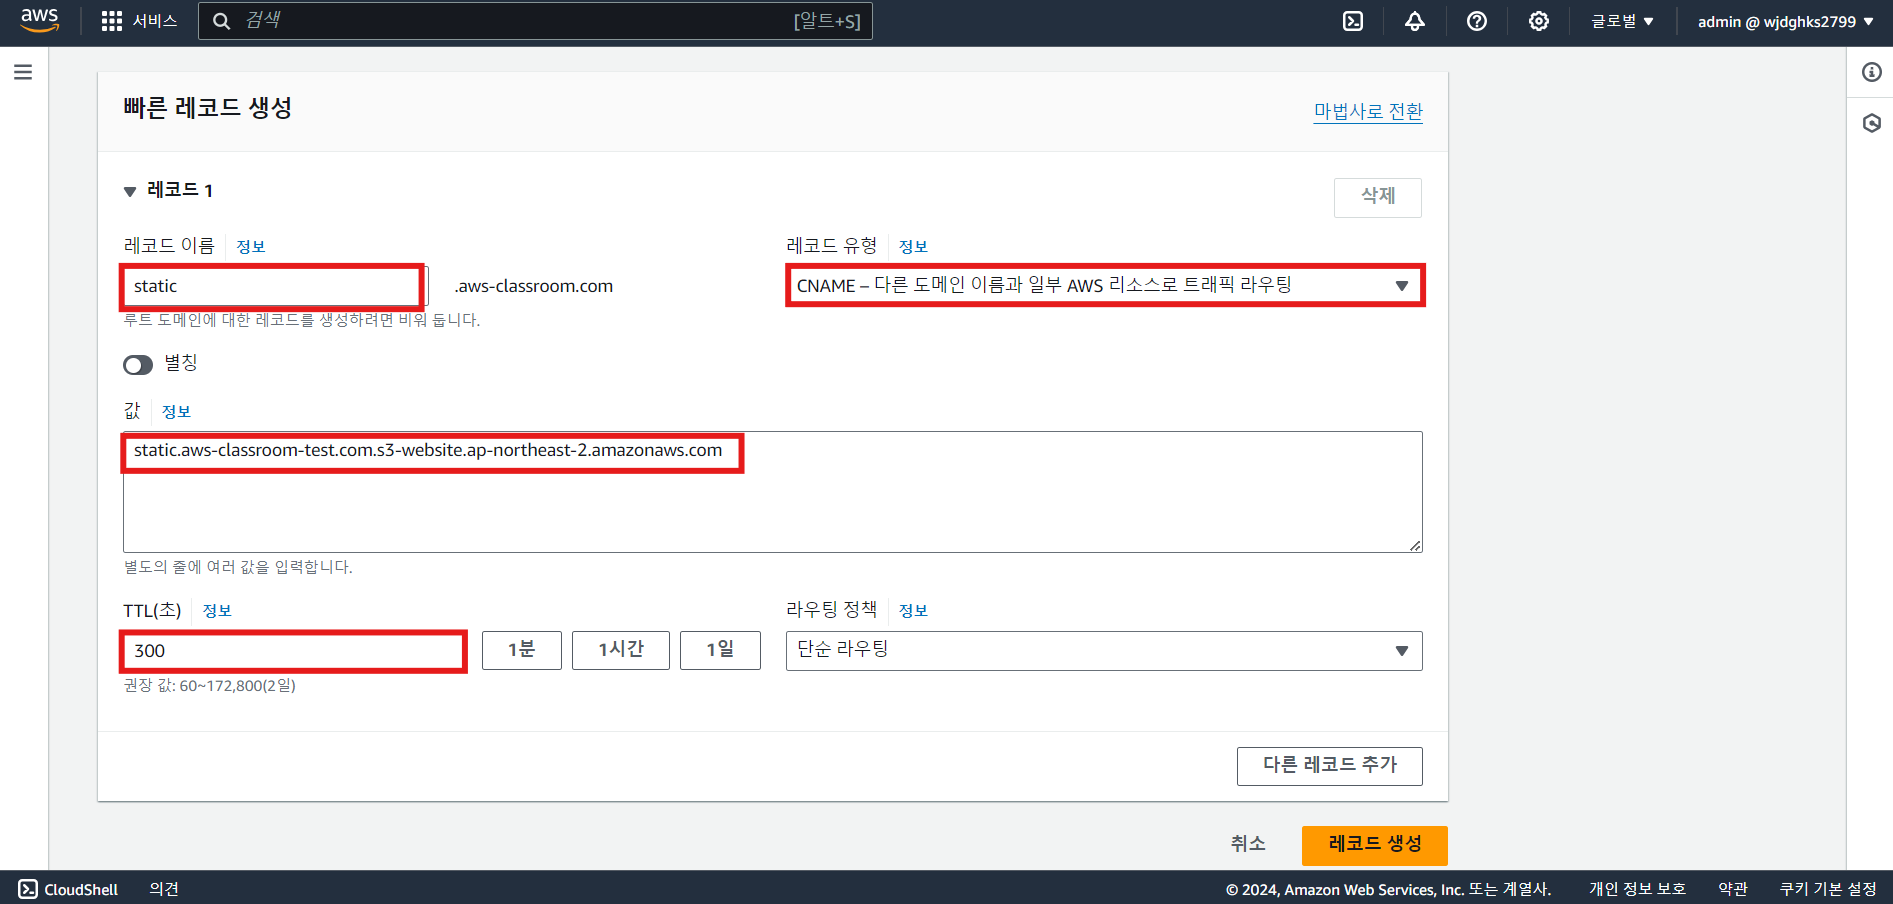
Task: Focus the TTL field showing 300
Action: coord(293,651)
